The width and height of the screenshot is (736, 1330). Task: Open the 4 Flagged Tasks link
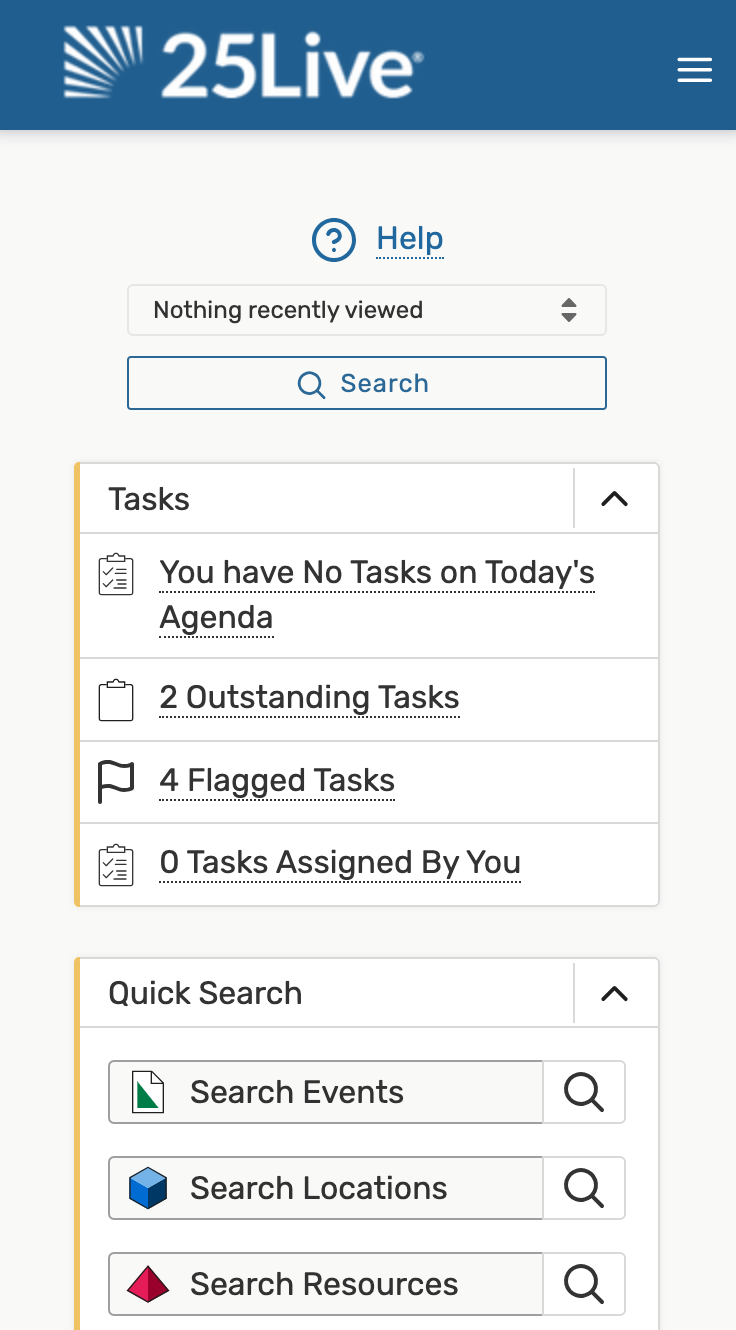(x=278, y=780)
